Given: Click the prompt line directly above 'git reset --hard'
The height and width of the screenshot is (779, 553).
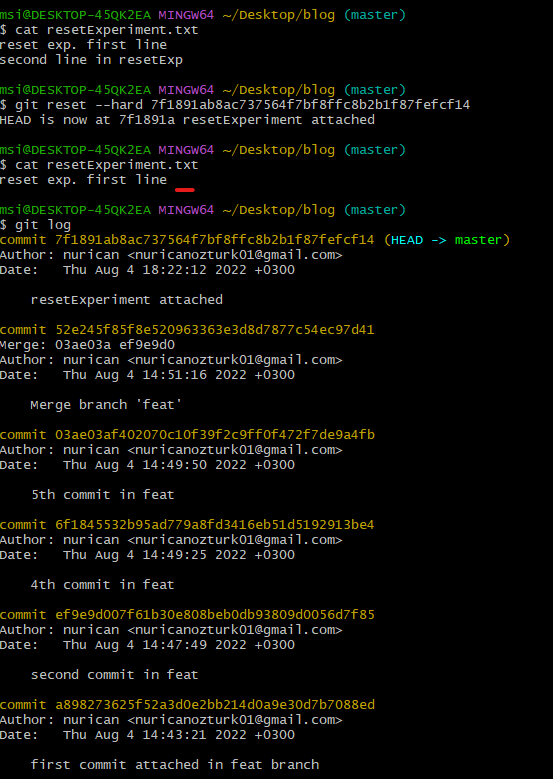Looking at the screenshot, I should coord(203,90).
